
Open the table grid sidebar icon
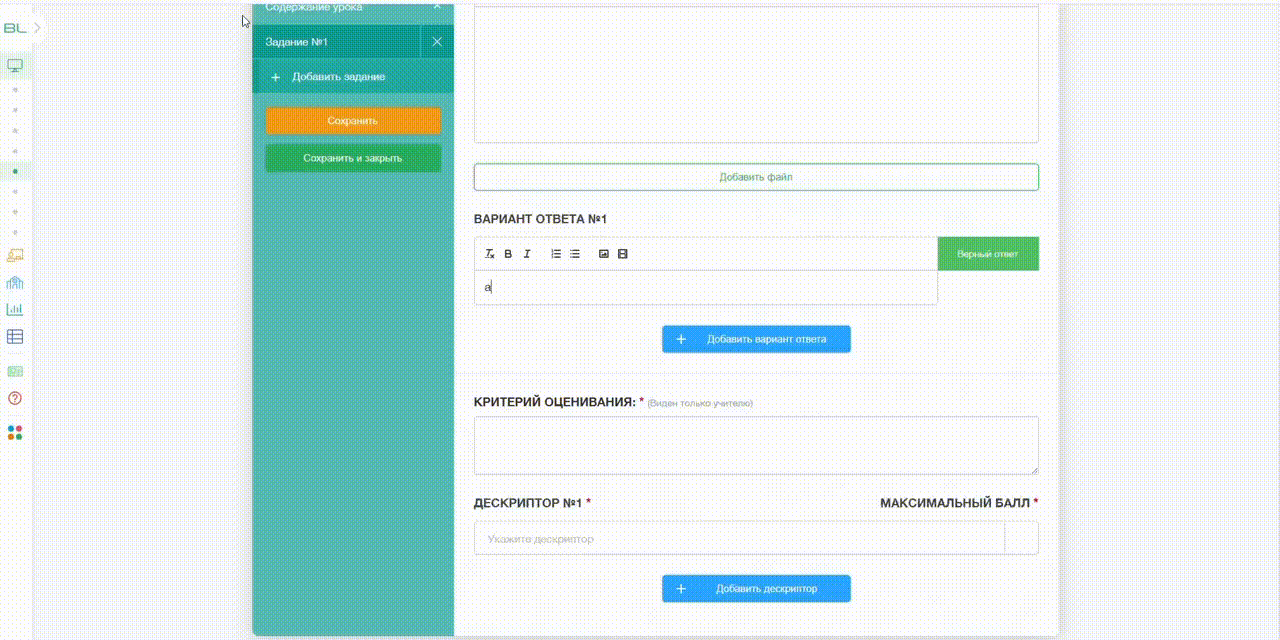pyautogui.click(x=15, y=337)
